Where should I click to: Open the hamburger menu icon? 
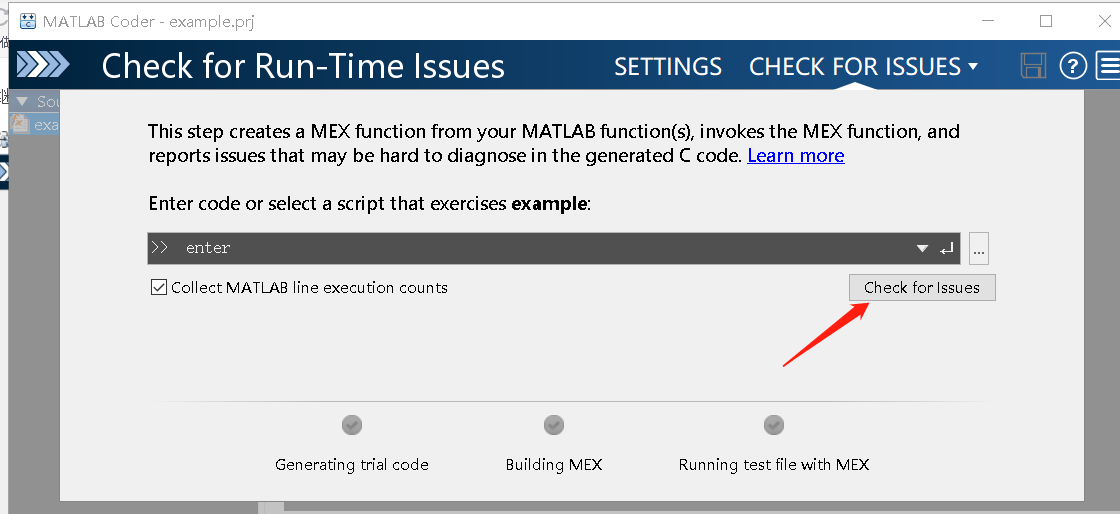click(x=1108, y=66)
